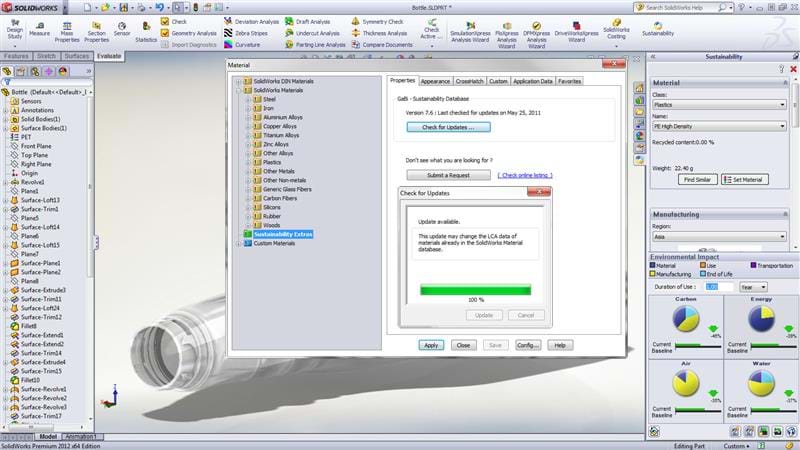Toggle the Check checkbox in ribbon
The image size is (800, 450).
[x=166, y=21]
